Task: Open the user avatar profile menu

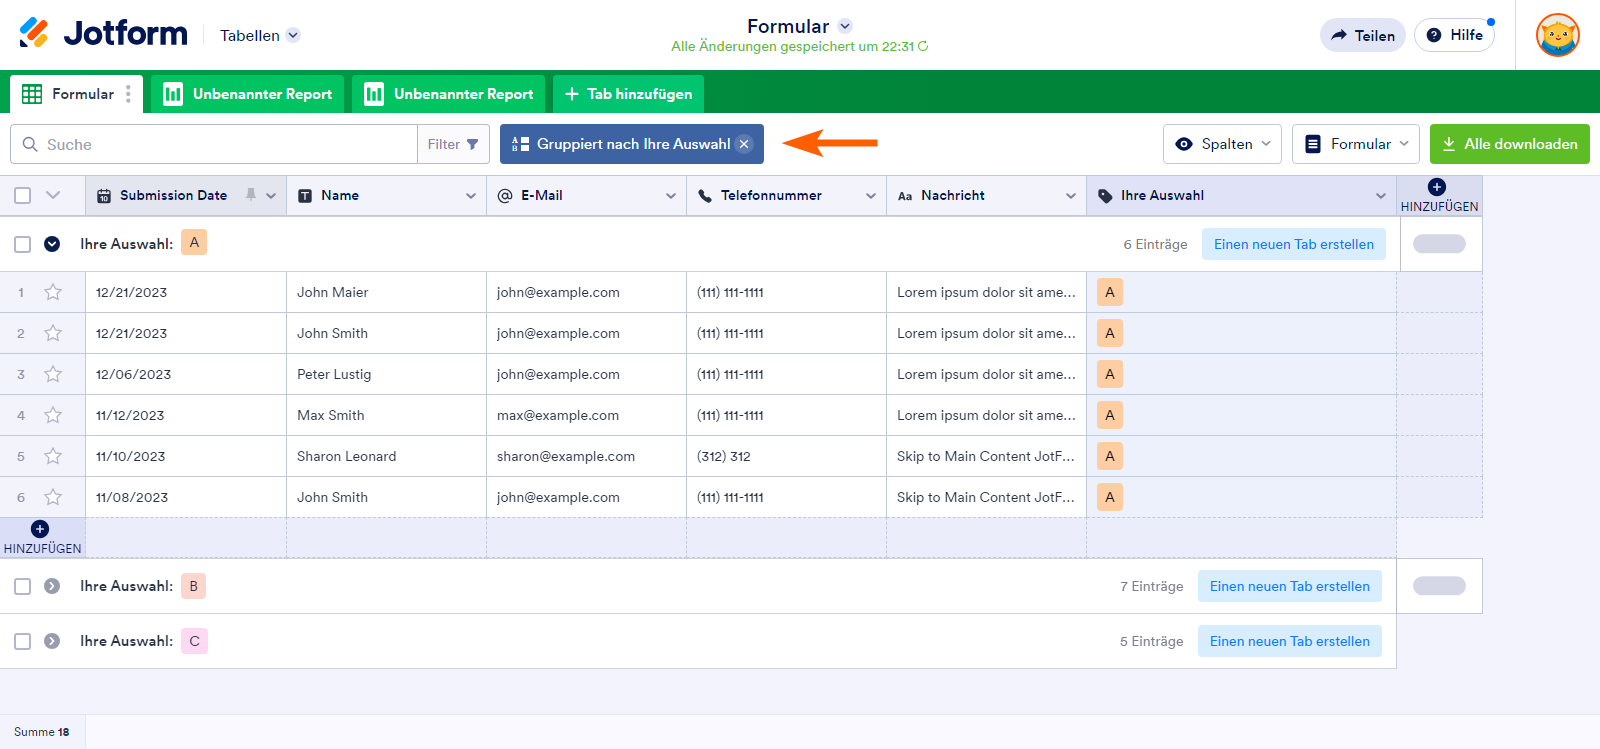Action: [1557, 35]
